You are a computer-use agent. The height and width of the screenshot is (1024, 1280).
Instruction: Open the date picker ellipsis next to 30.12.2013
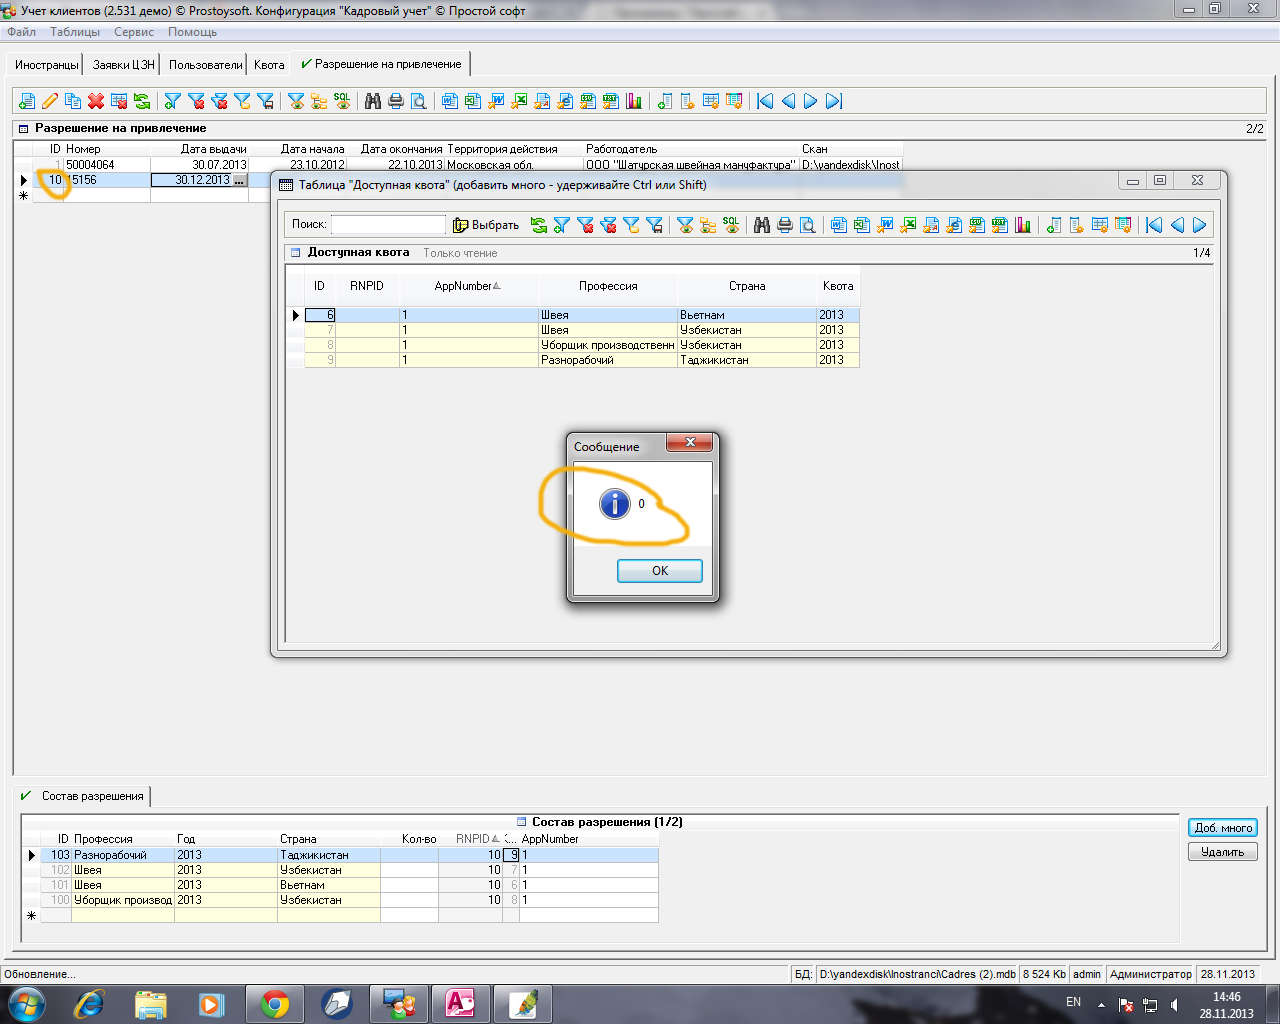[x=239, y=180]
